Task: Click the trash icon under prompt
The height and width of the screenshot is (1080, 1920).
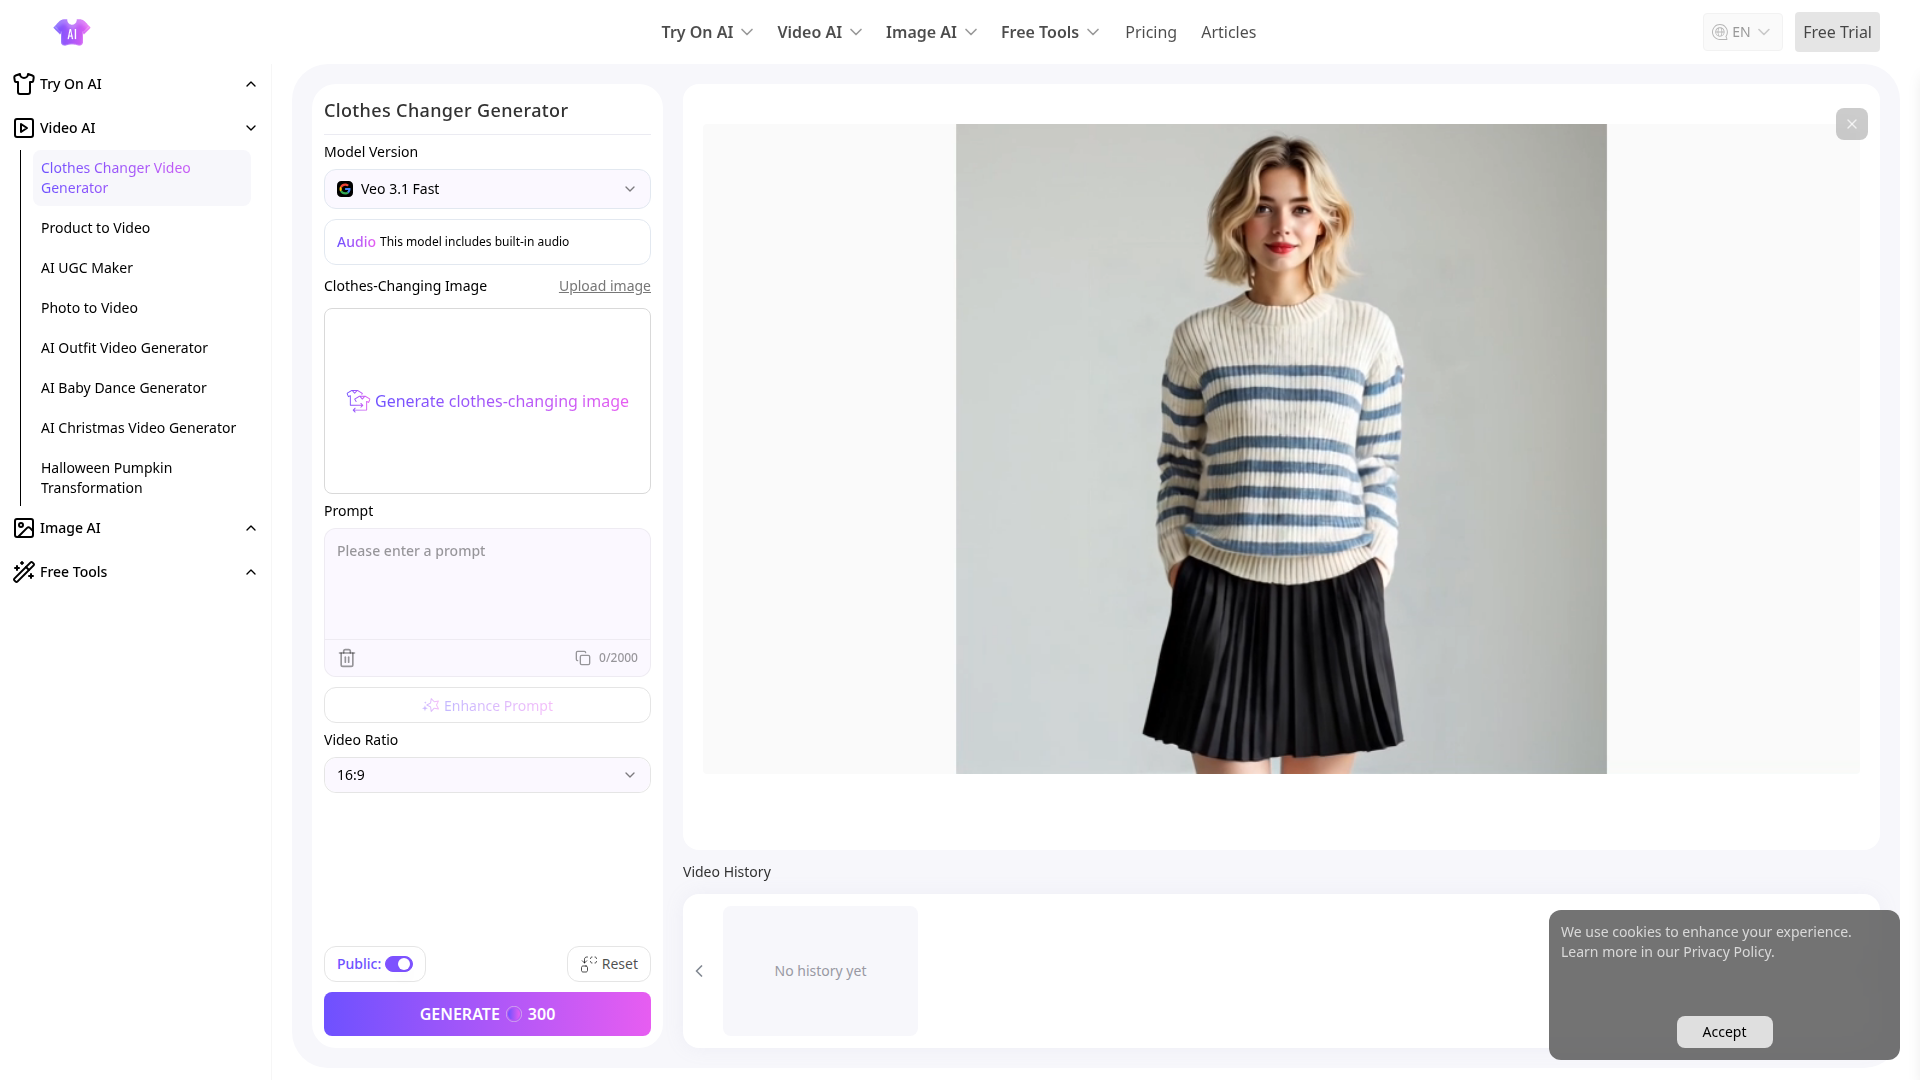Action: coord(347,658)
